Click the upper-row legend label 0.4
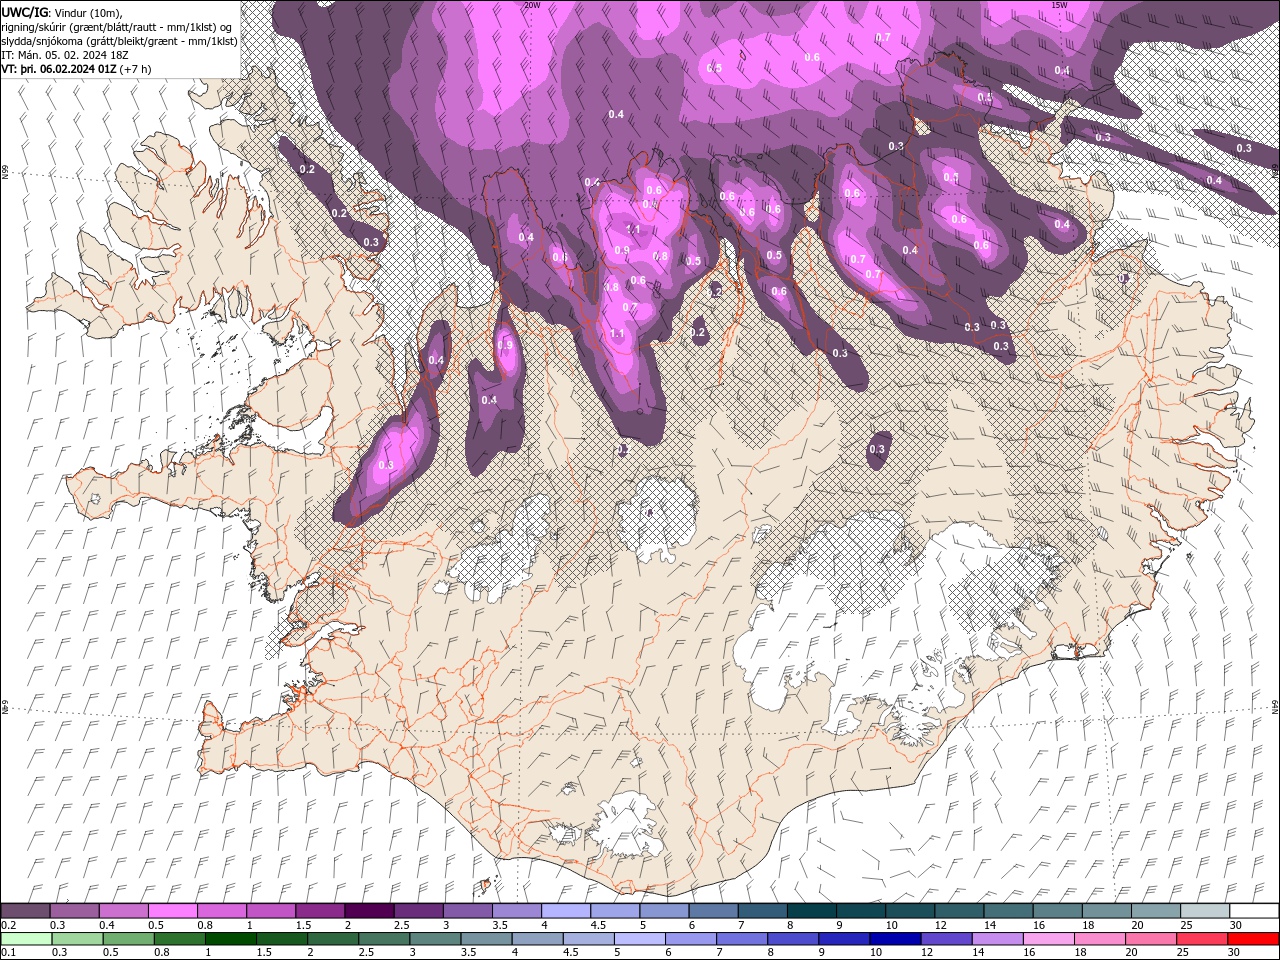 106,925
